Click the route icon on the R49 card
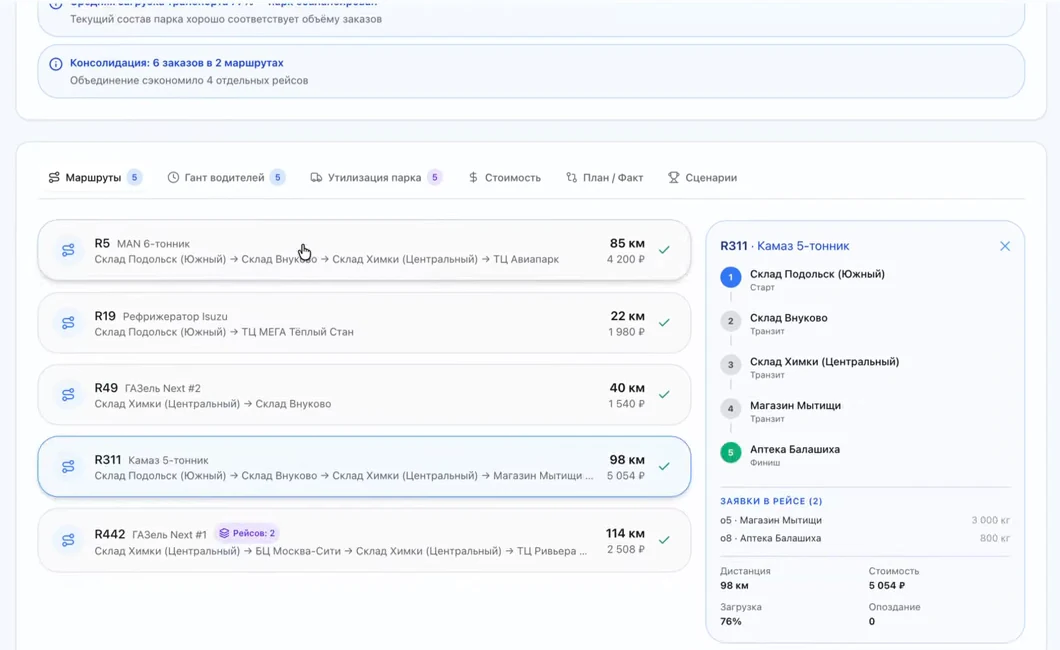Viewport: 1060px width, 650px height. tap(68, 395)
